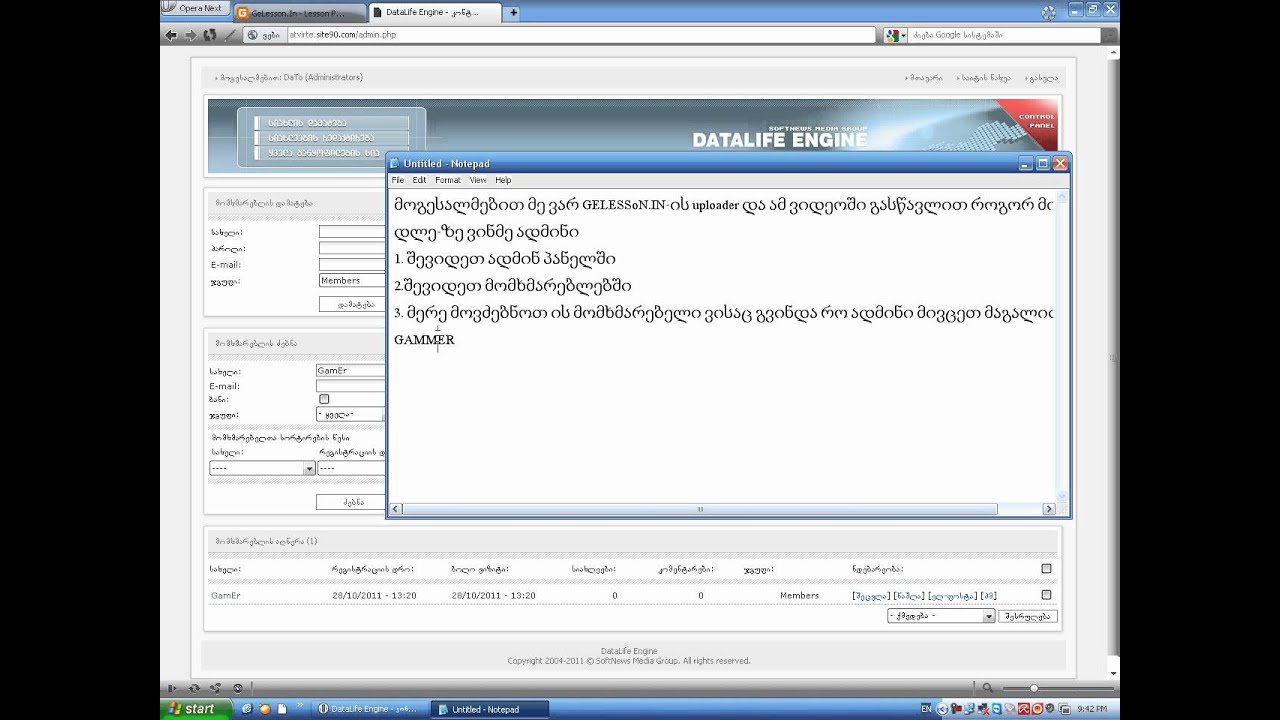Toggle the ban checkbox in user search form
Image resolution: width=1280 pixels, height=720 pixels.
[x=324, y=399]
